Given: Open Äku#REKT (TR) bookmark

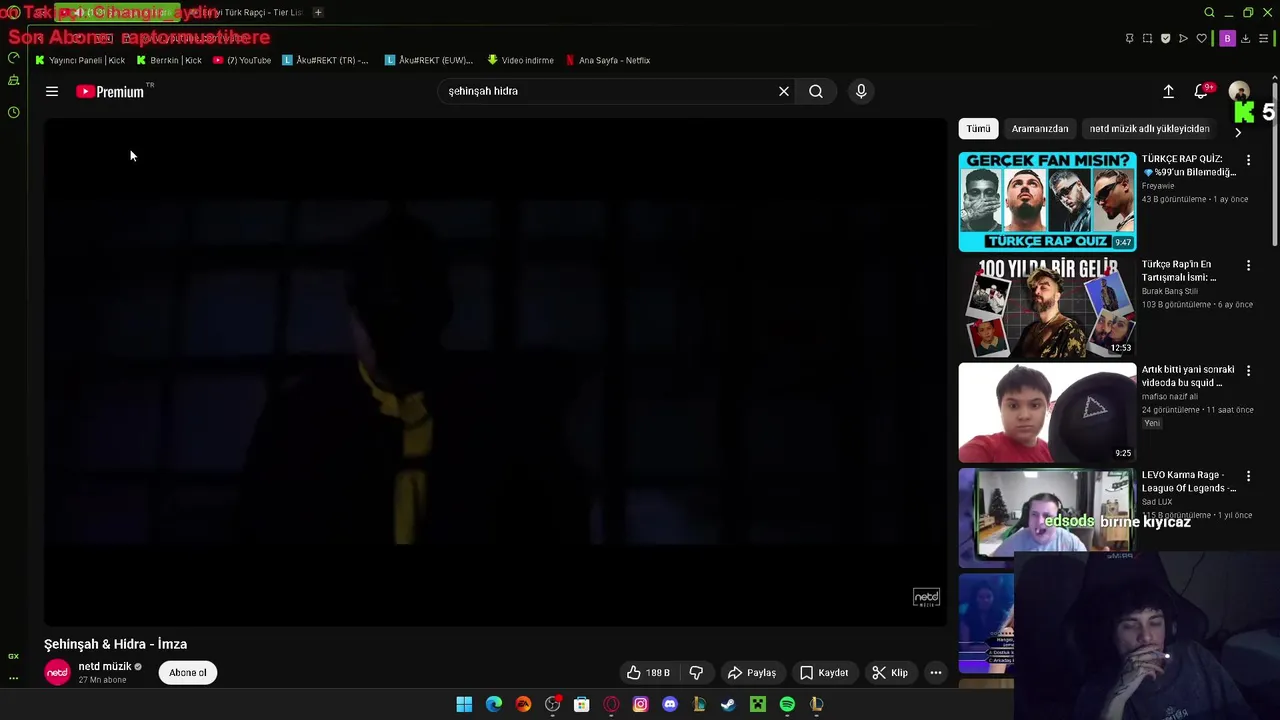Looking at the screenshot, I should 326,60.
